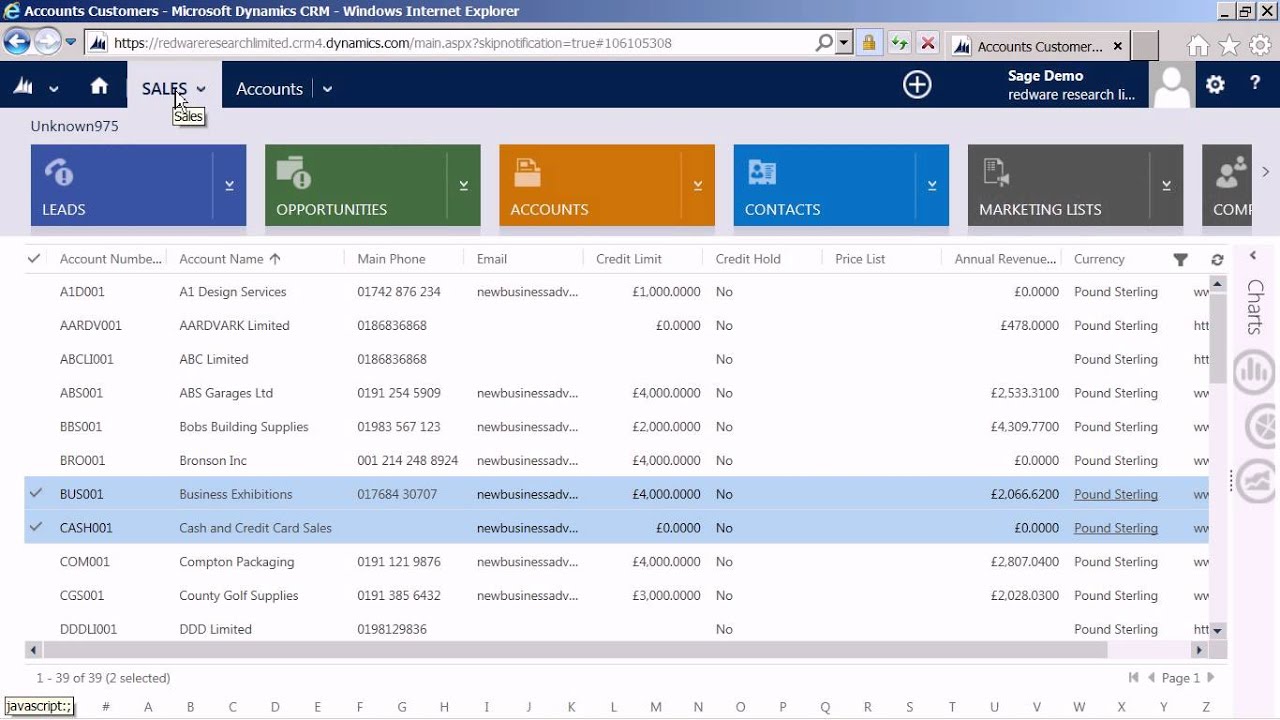Click the horizontal scrollbar right arrow
This screenshot has height=720, width=1280.
pyautogui.click(x=1200, y=650)
